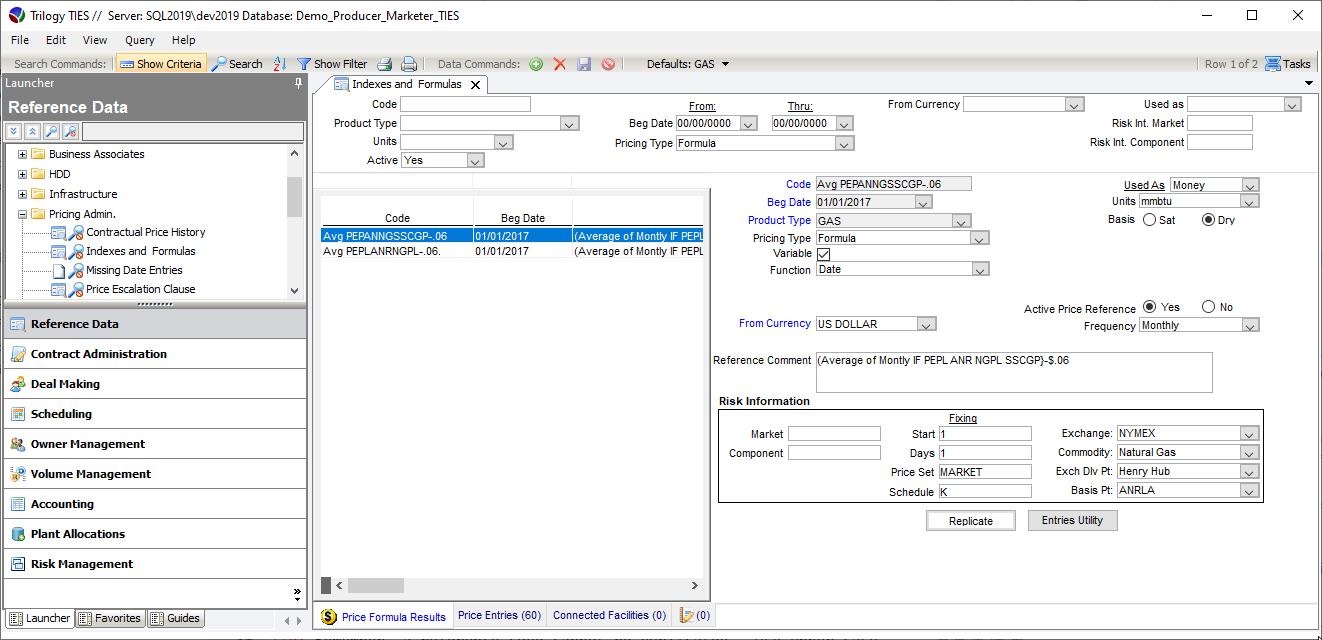Open the Frequency Monthly dropdown
Image resolution: width=1322 pixels, height=640 pixels.
1249,325
